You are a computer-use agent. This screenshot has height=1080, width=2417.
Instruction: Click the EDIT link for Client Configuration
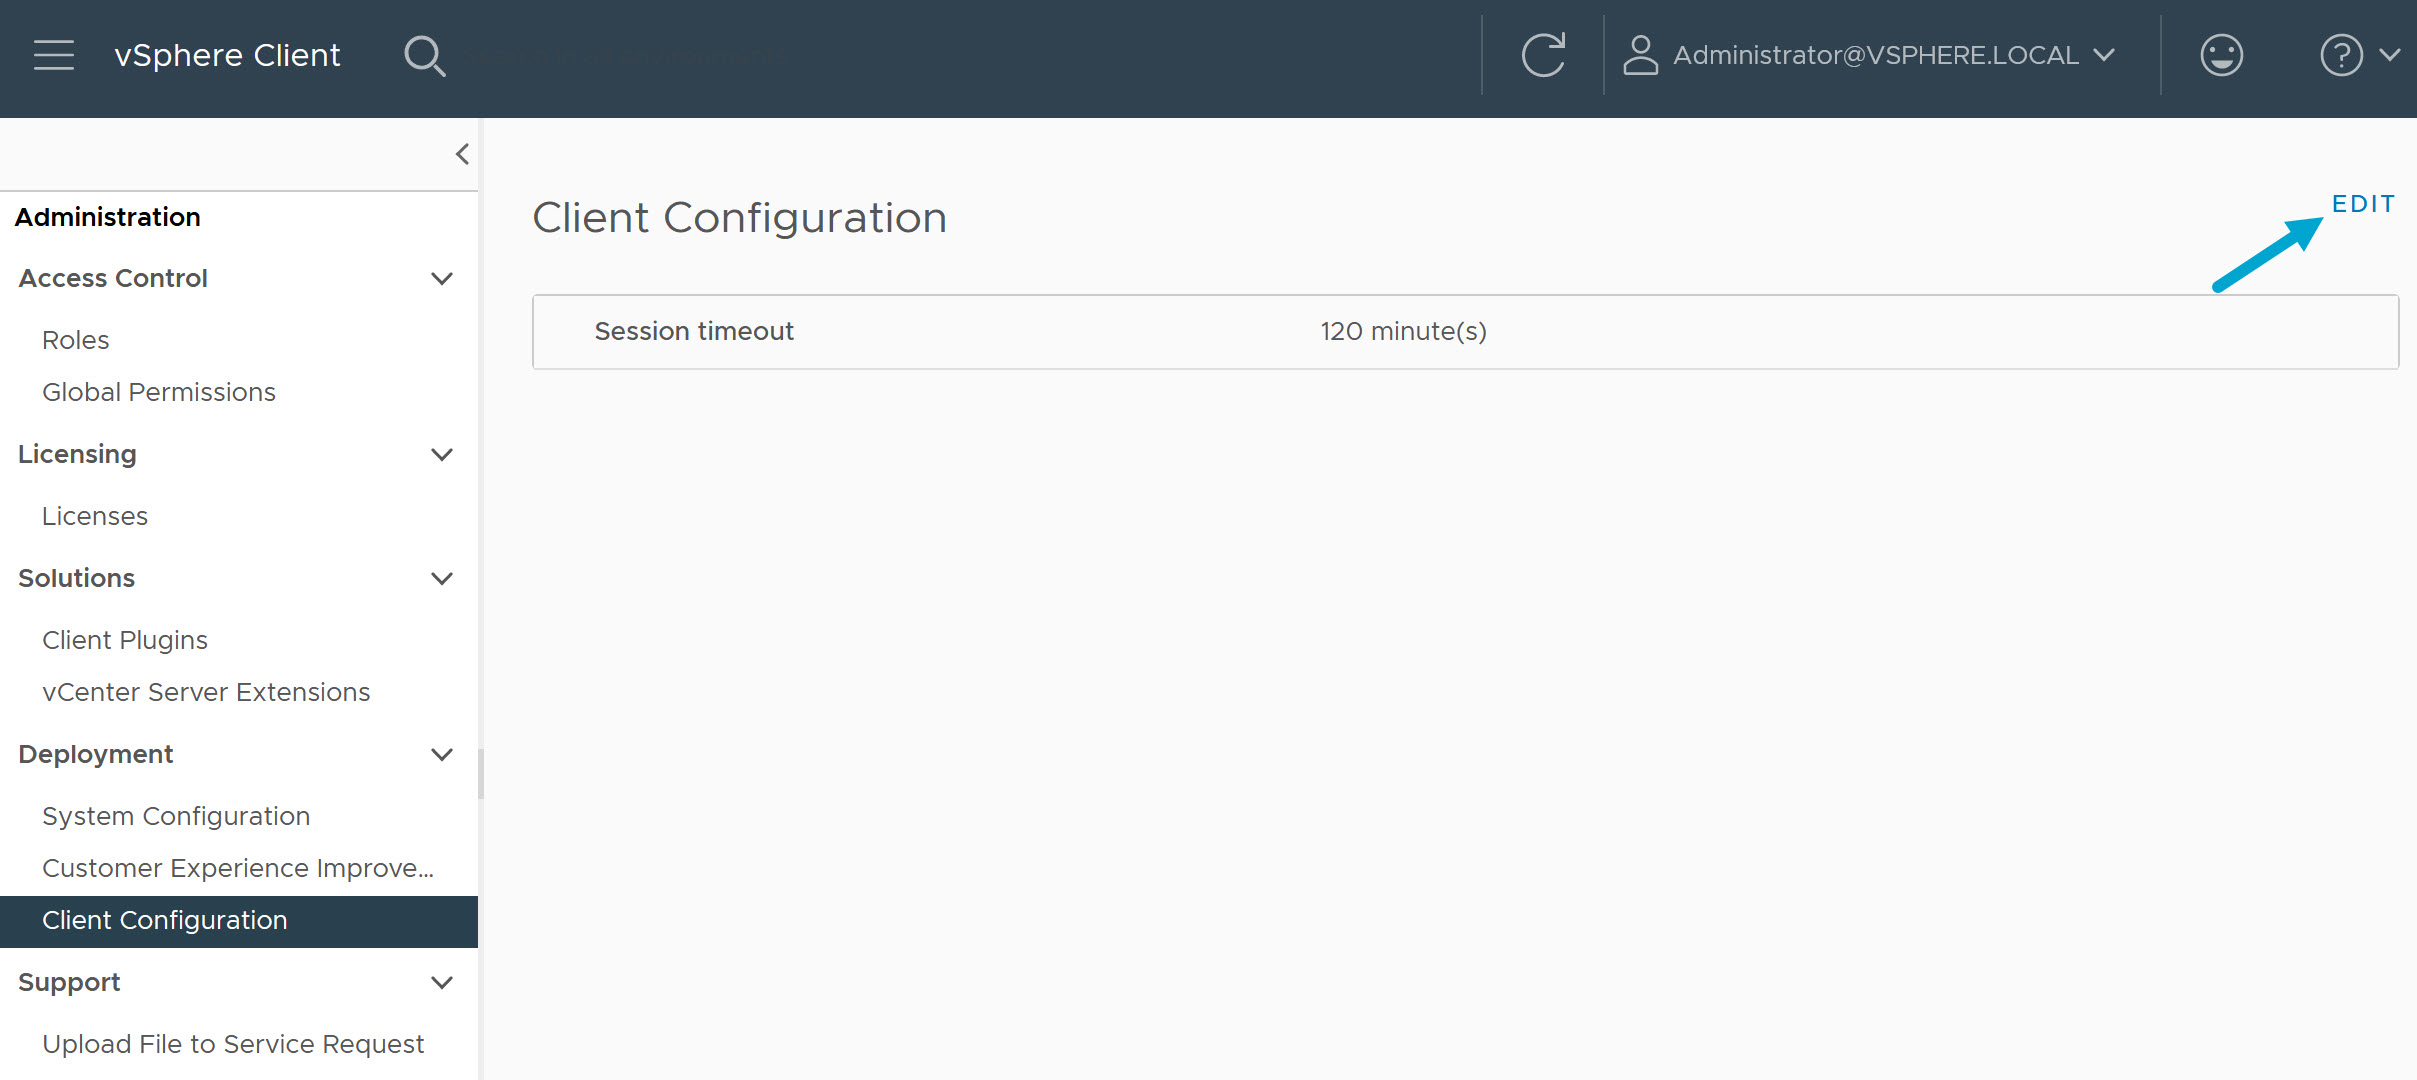2363,203
